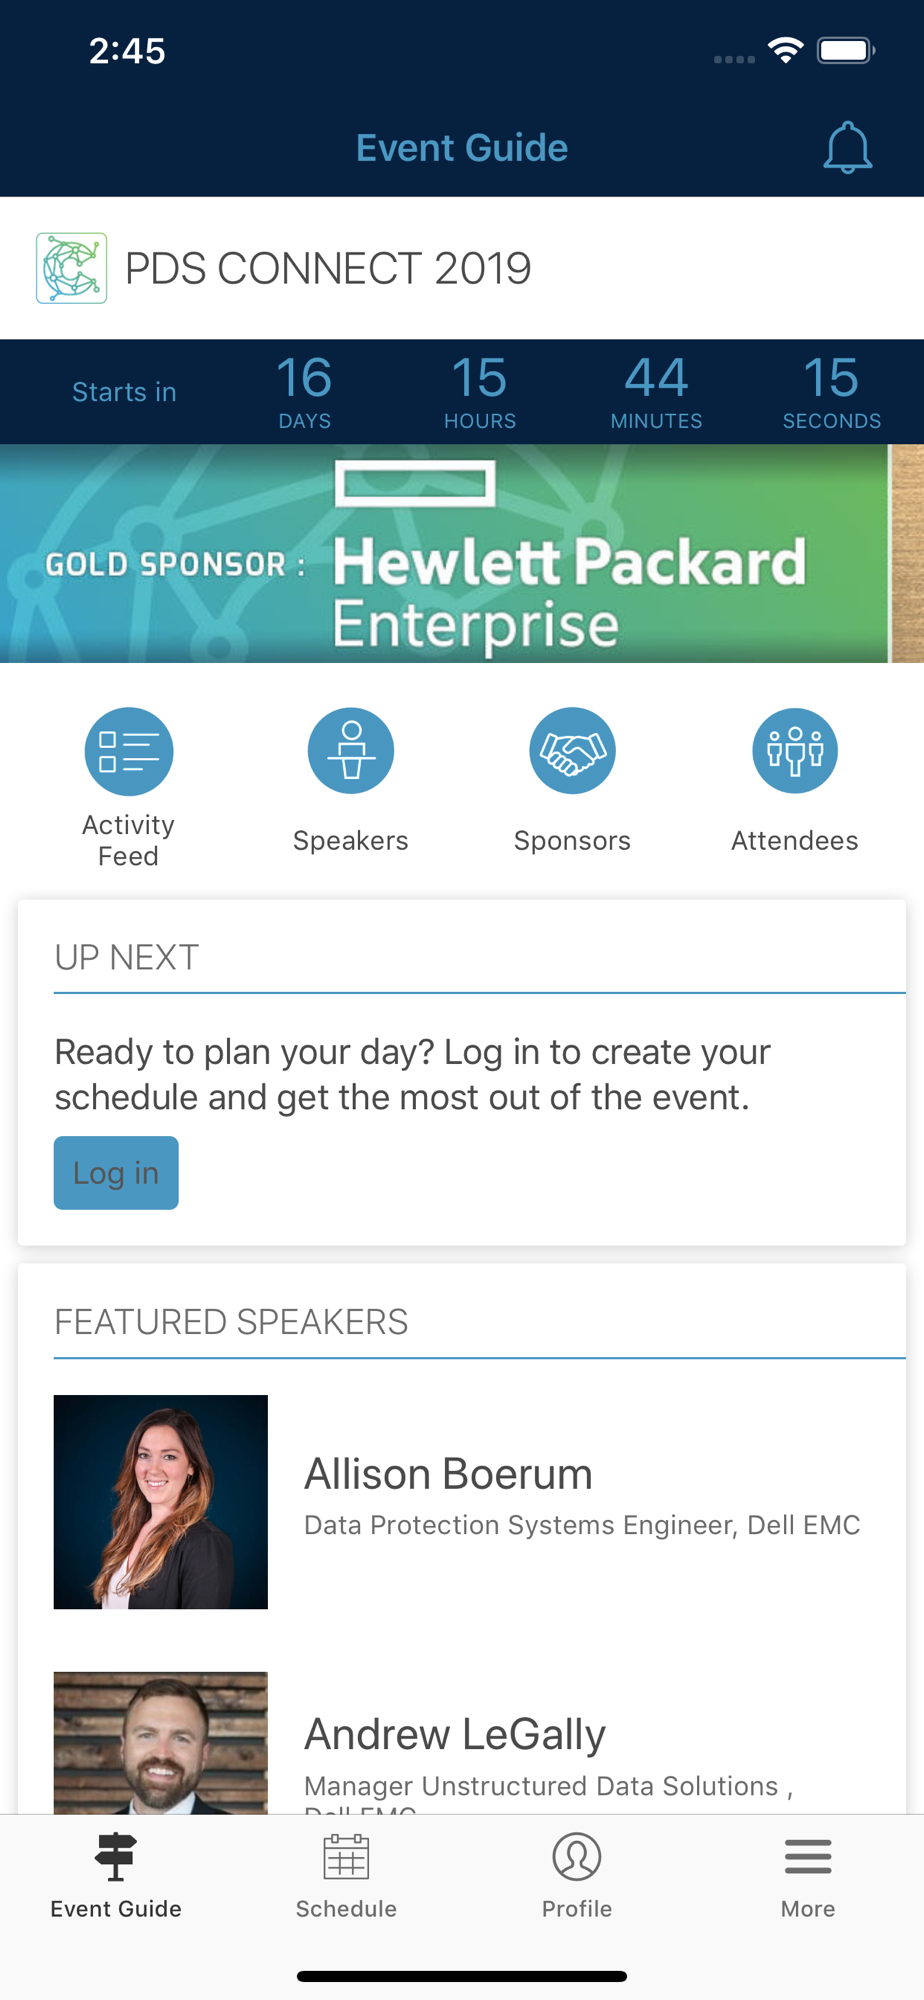Switch to the Profile tab
Viewport: 924px width, 2000px height.
[577, 1877]
